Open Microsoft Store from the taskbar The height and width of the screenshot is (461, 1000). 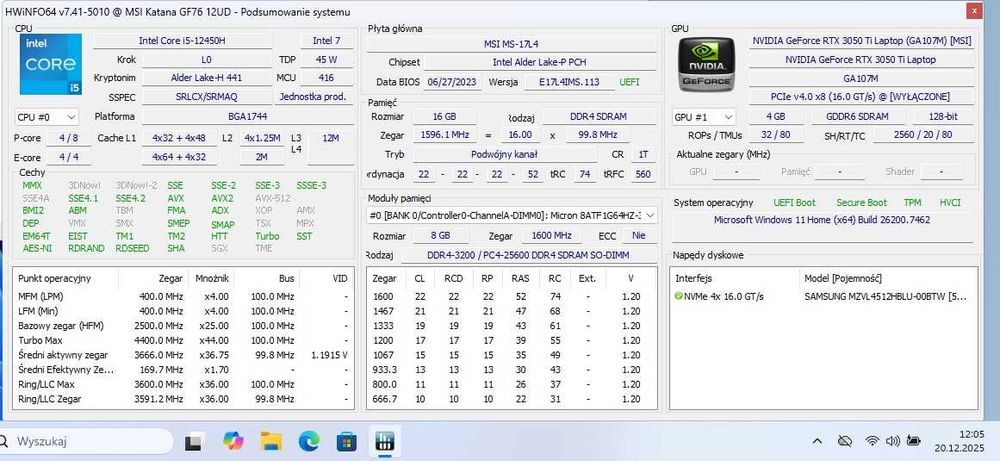347,441
